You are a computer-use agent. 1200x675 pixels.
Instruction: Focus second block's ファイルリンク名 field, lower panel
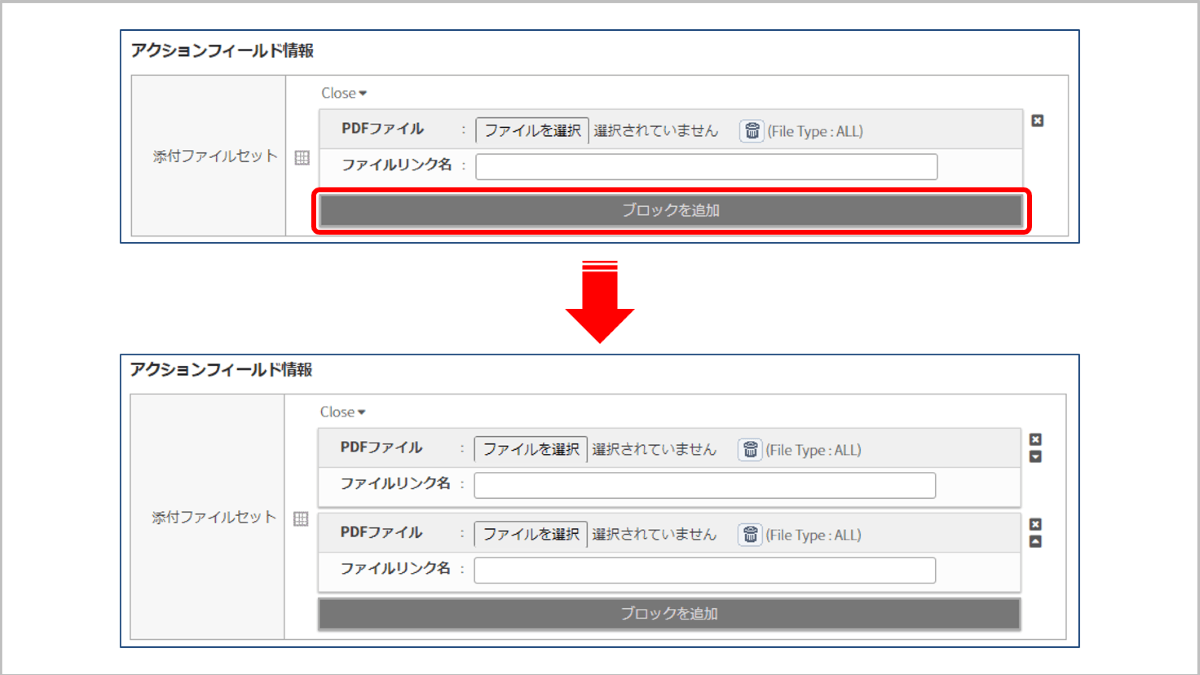704,570
